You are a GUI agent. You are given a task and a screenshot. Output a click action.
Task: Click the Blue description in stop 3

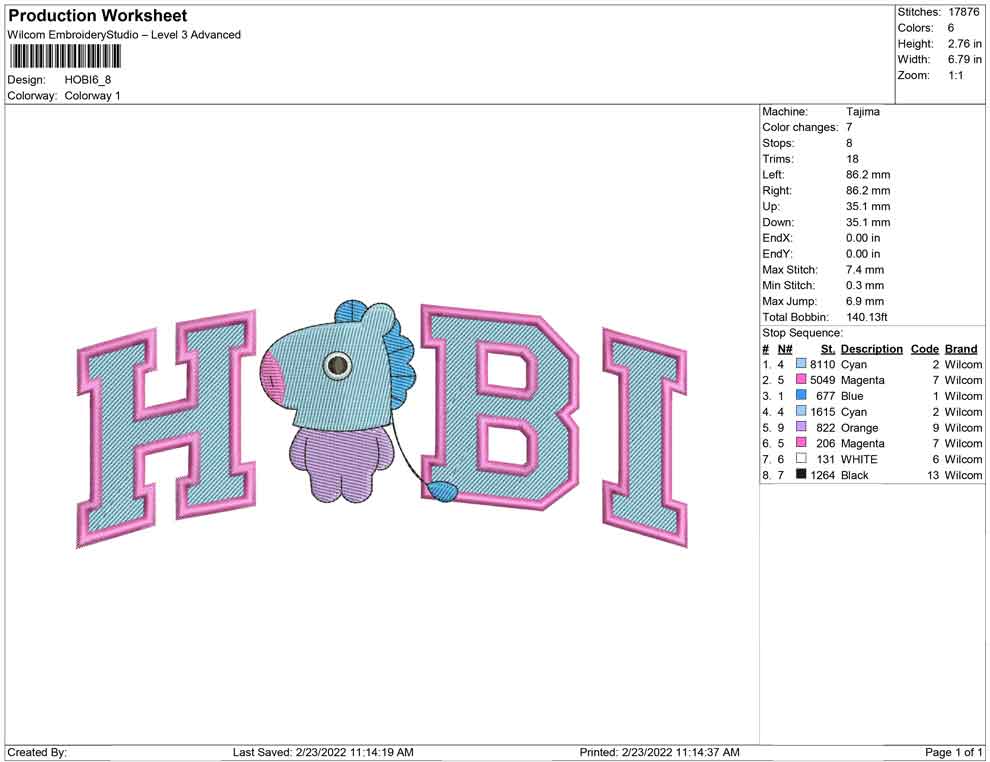point(852,396)
